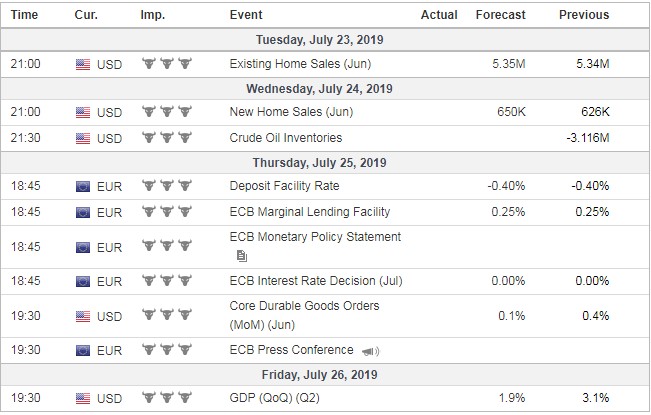View the ECB Marginal Lending Facility event
Image resolution: width=651 pixels, height=415 pixels.
pos(309,212)
